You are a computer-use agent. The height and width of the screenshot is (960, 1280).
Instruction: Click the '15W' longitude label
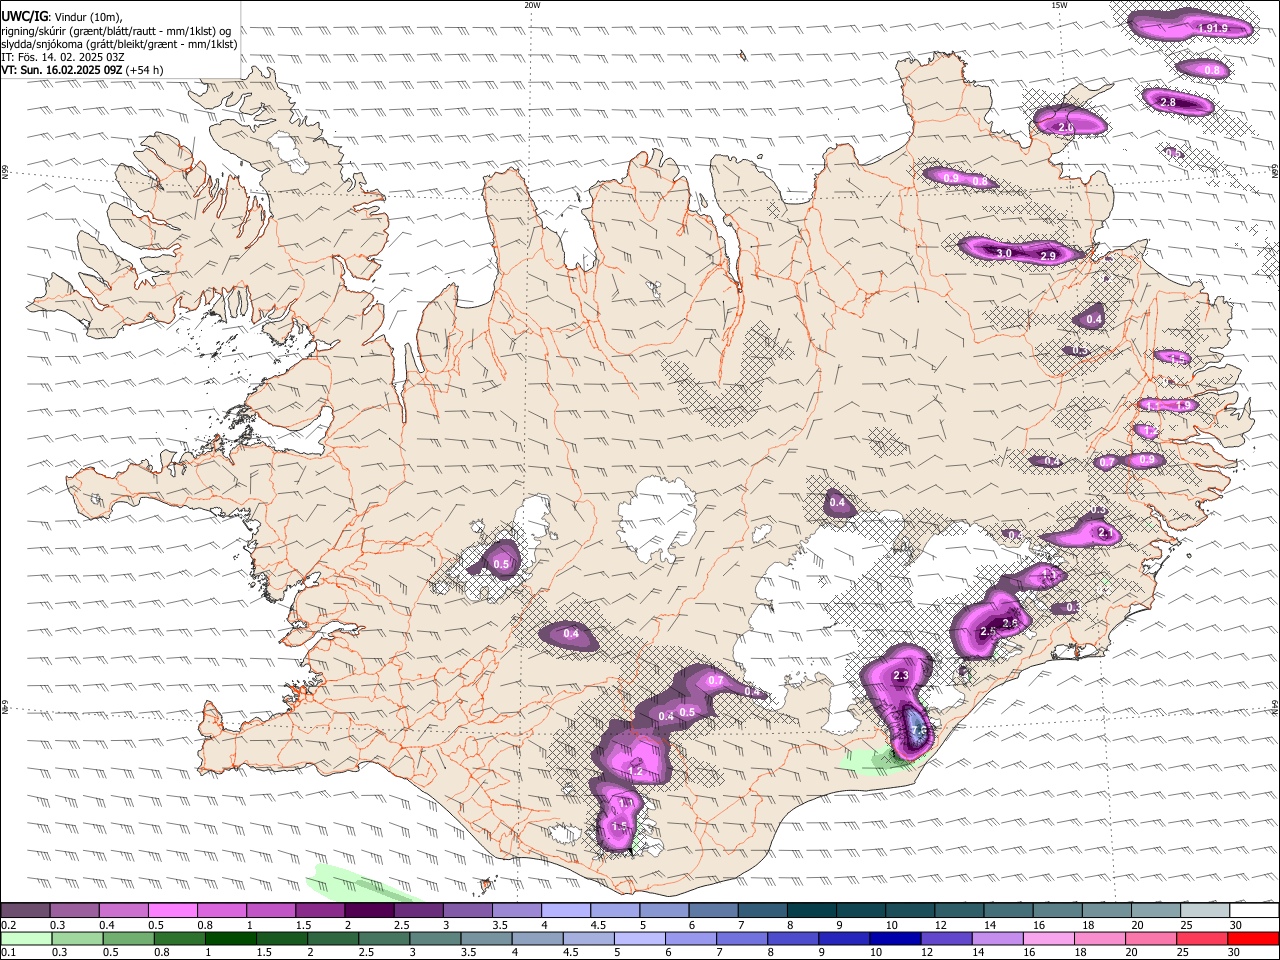tap(1059, 5)
